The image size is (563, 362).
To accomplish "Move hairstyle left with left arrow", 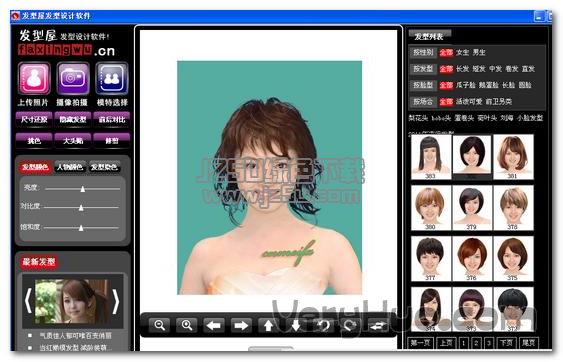I will pos(214,325).
